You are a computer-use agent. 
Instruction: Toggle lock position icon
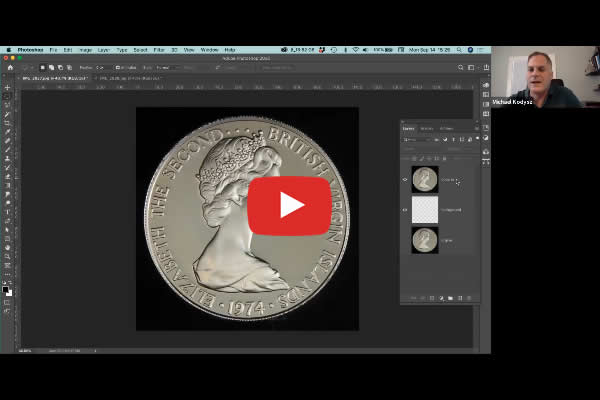[429, 158]
